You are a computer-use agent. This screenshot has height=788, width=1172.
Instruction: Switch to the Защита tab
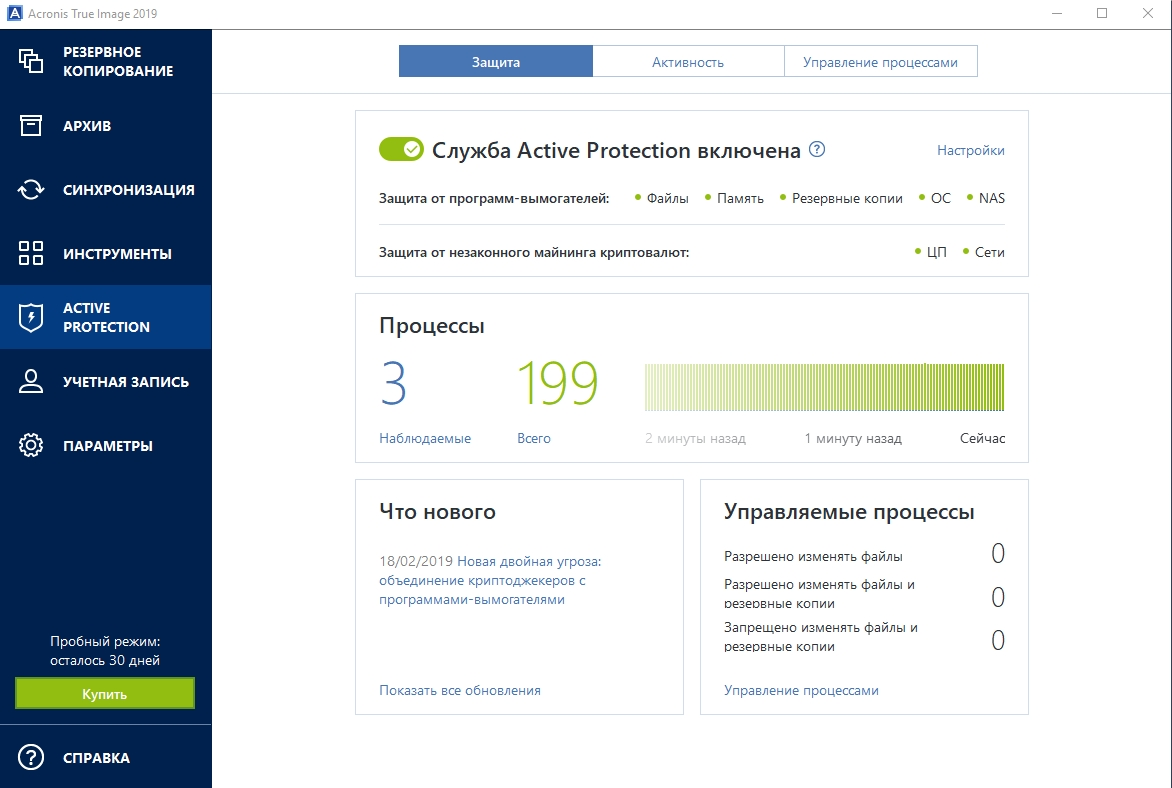click(496, 61)
